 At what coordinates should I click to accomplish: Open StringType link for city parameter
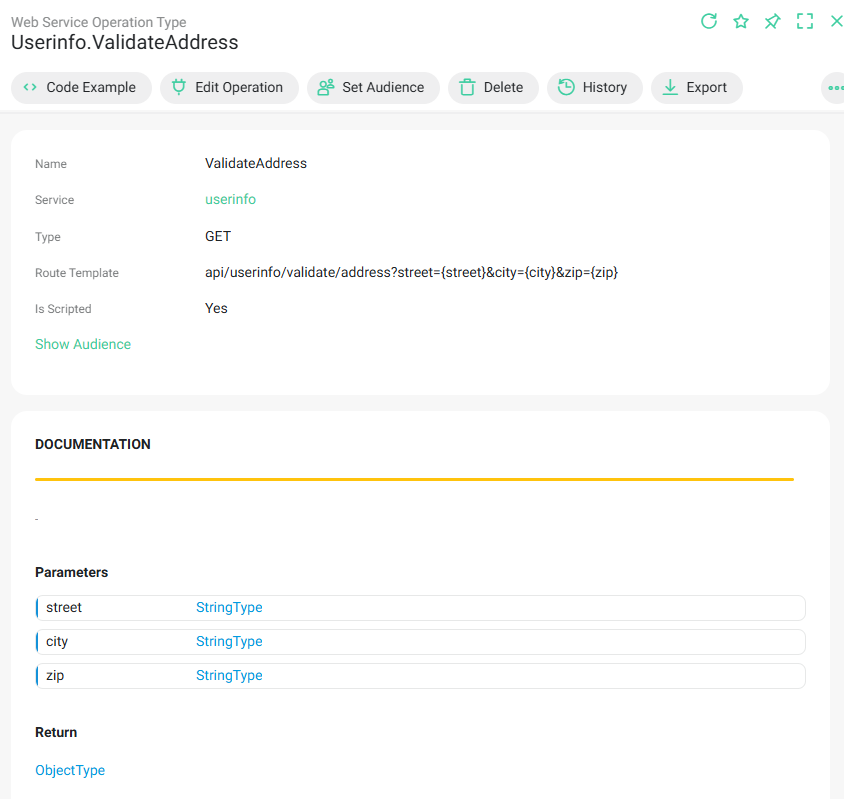[229, 642]
